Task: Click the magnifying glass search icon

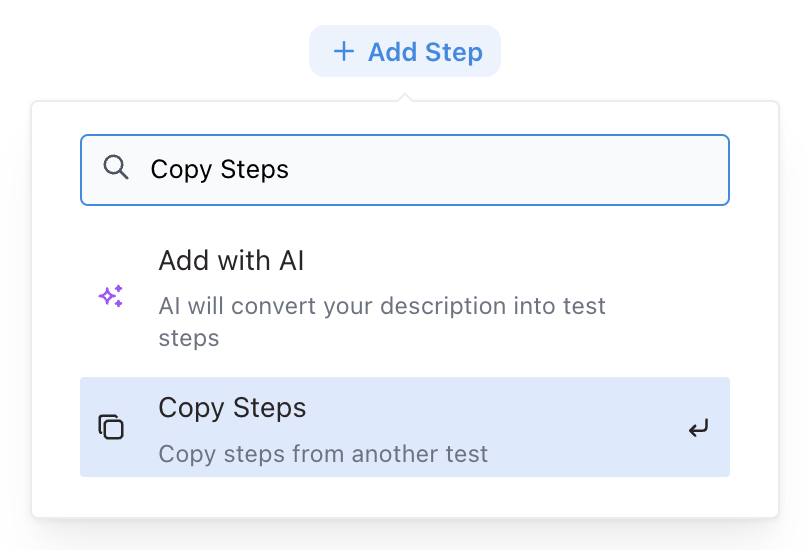Action: [116, 168]
